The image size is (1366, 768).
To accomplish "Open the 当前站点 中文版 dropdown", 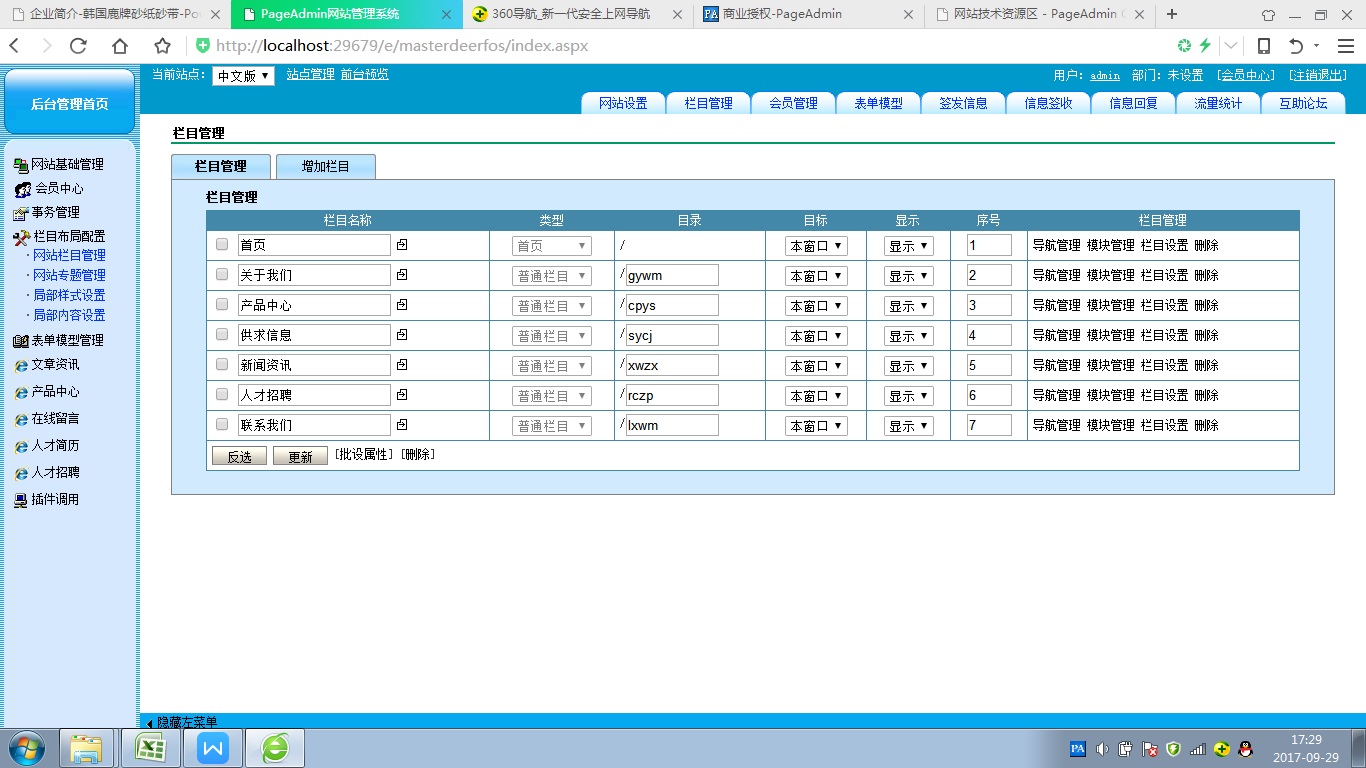I will (x=243, y=76).
